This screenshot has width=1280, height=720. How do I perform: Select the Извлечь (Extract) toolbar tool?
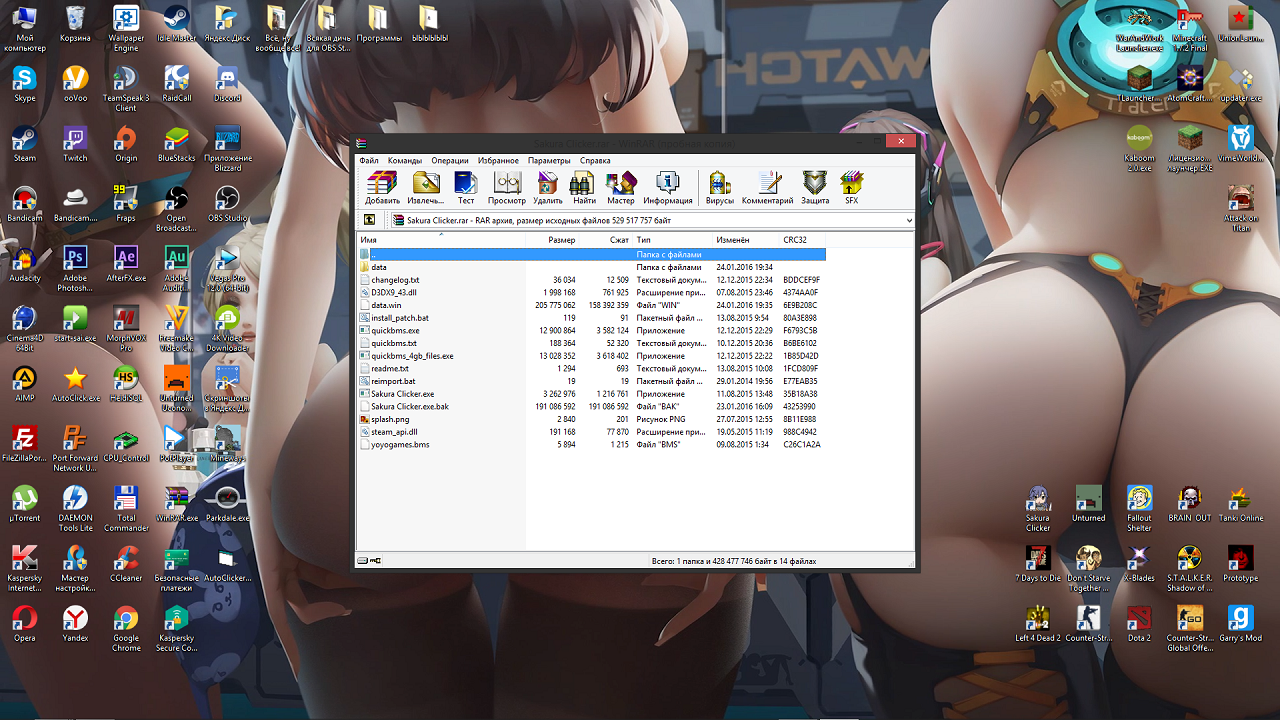[x=426, y=187]
